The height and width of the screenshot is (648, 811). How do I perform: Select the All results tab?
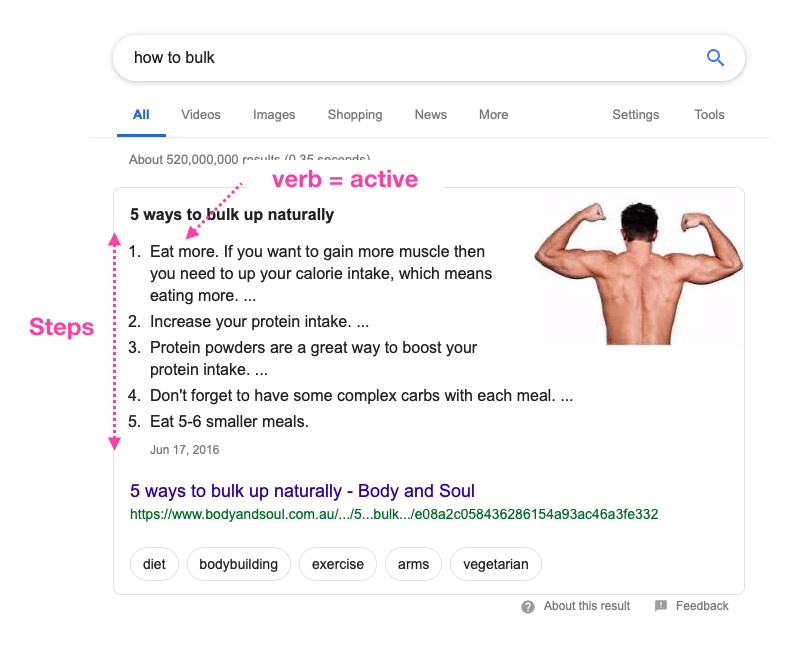141,115
